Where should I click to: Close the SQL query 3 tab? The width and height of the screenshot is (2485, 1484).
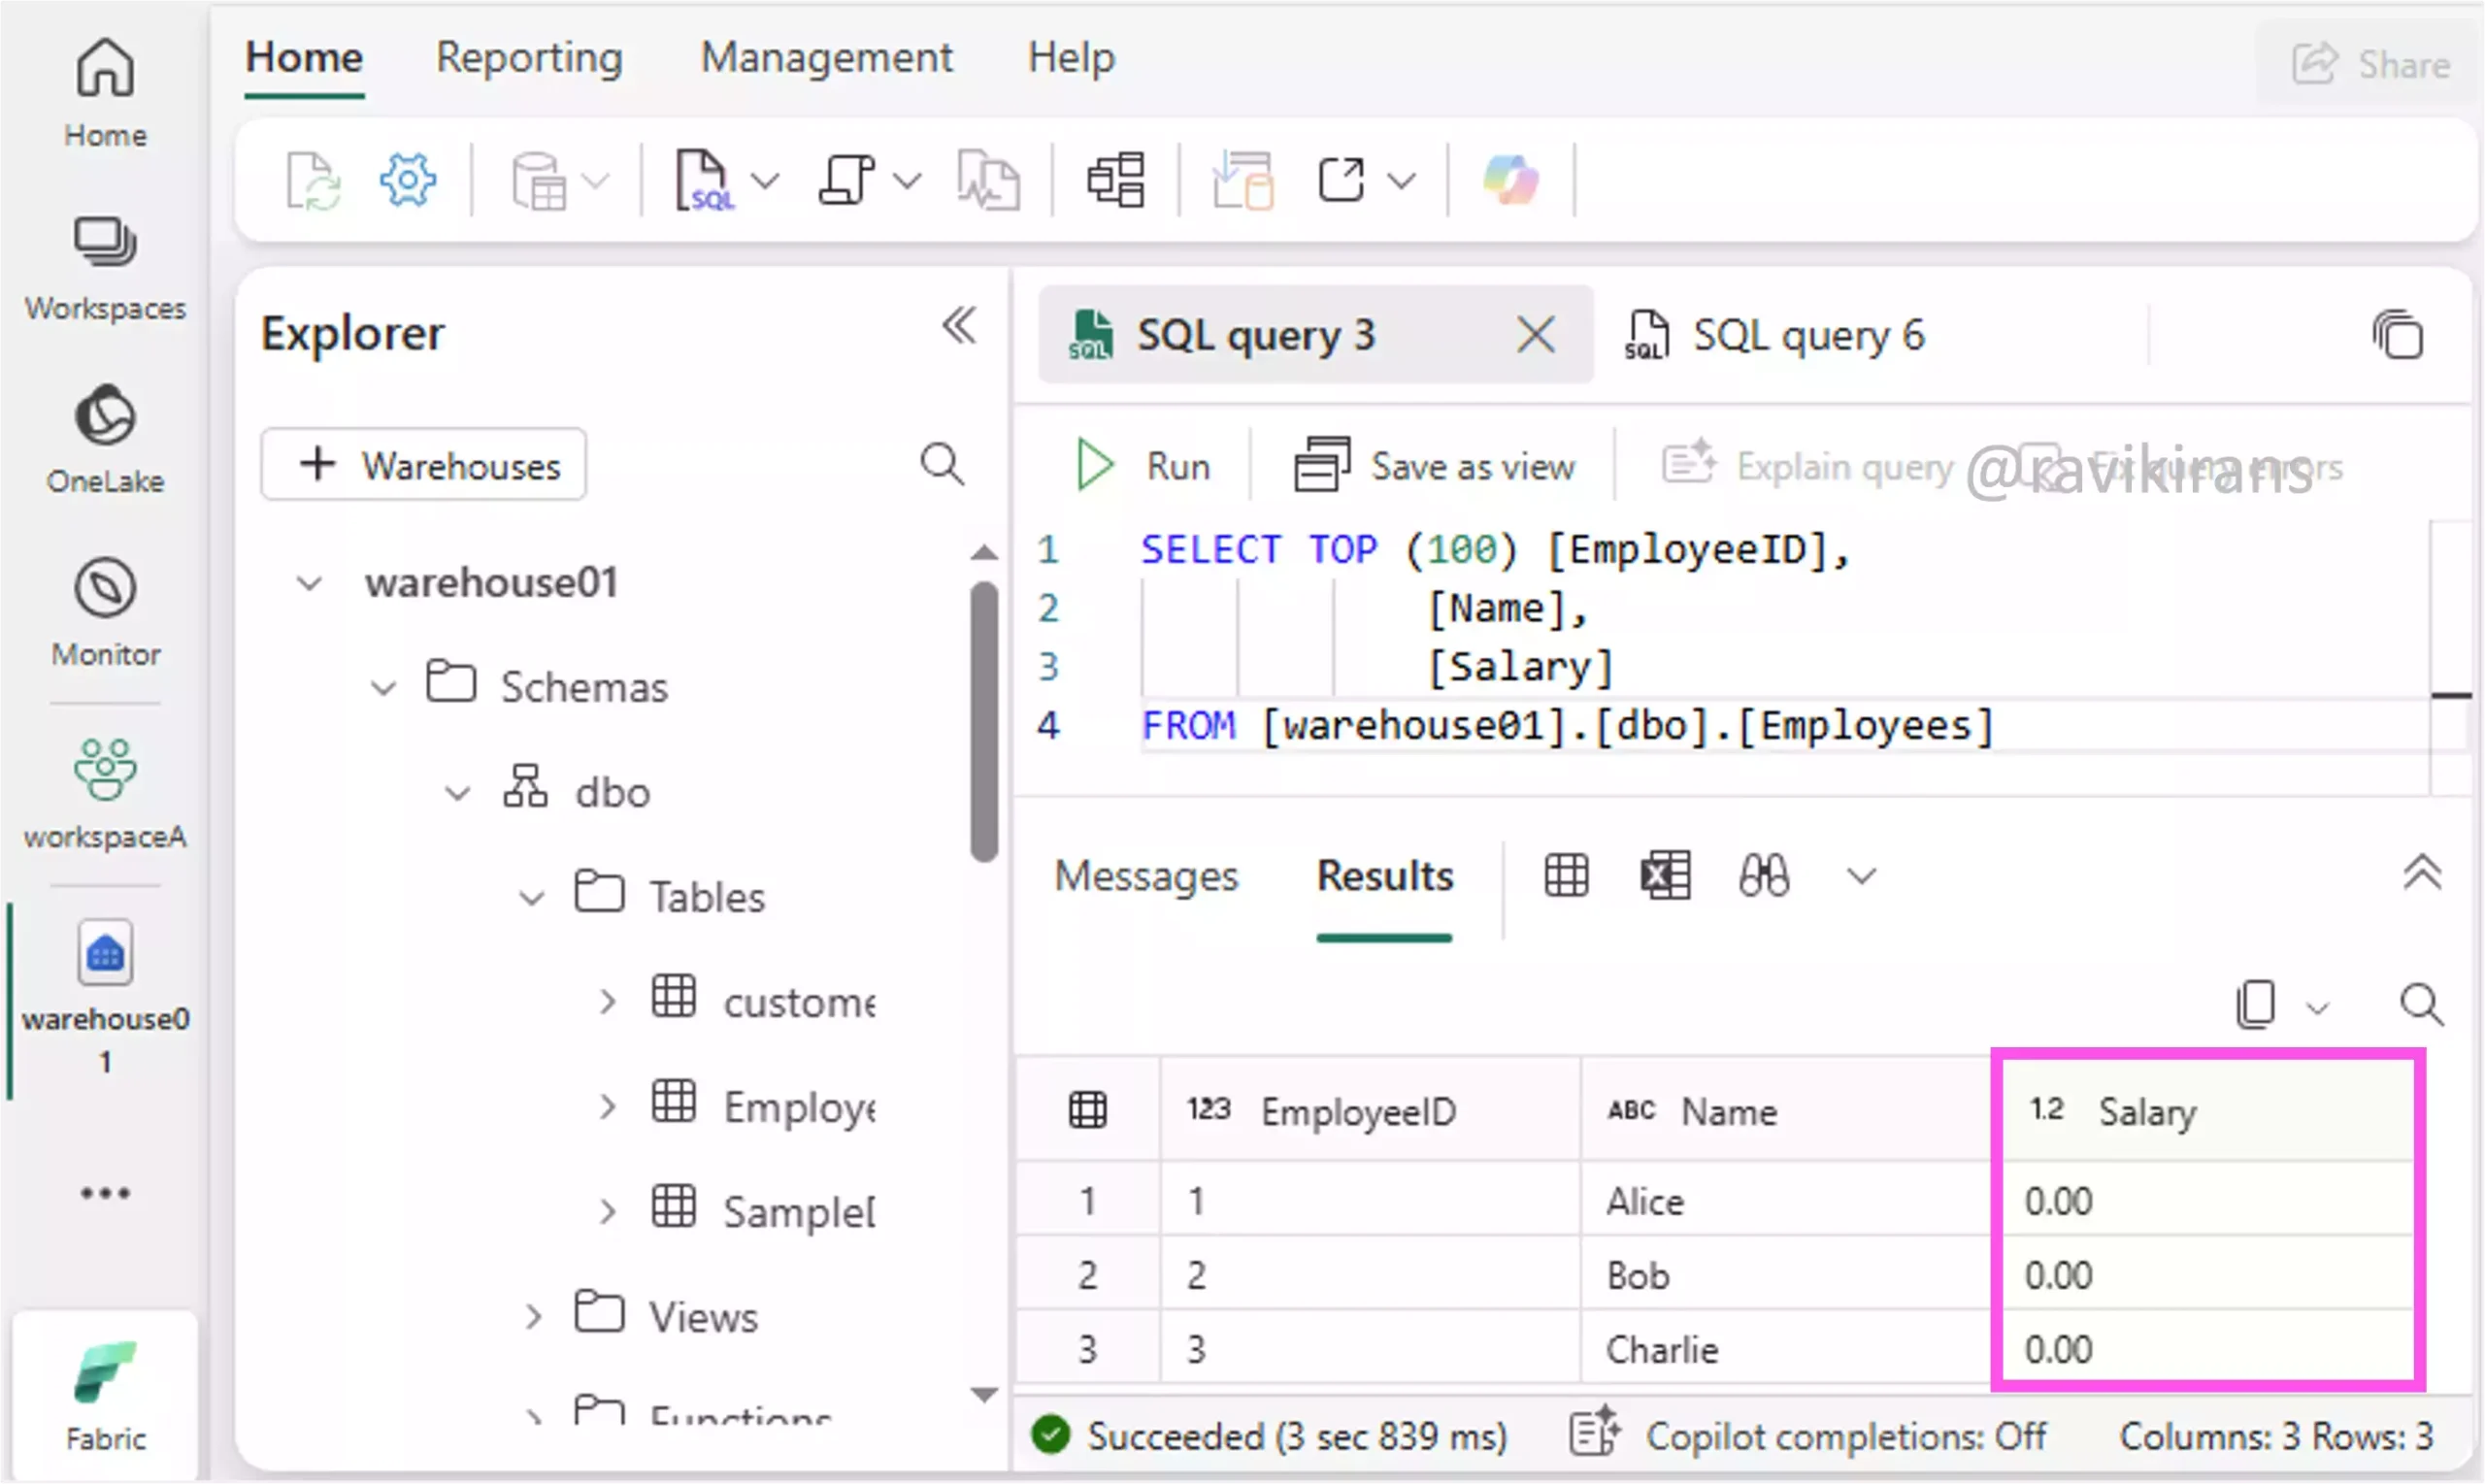tap(1535, 335)
